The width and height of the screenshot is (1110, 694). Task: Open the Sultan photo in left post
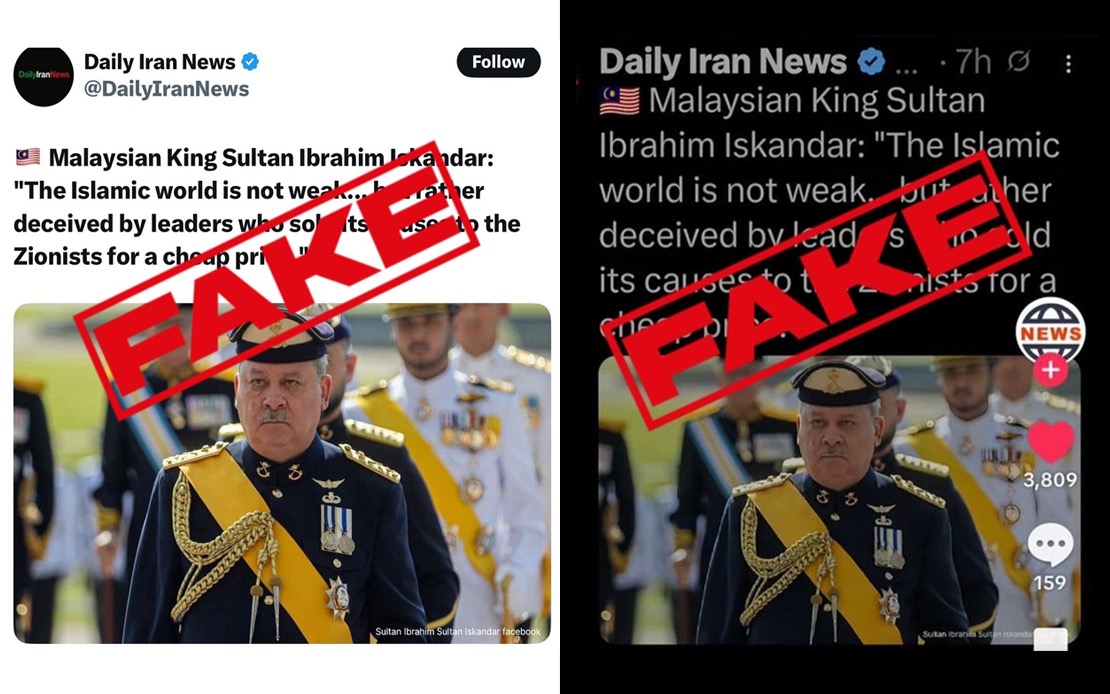282,473
